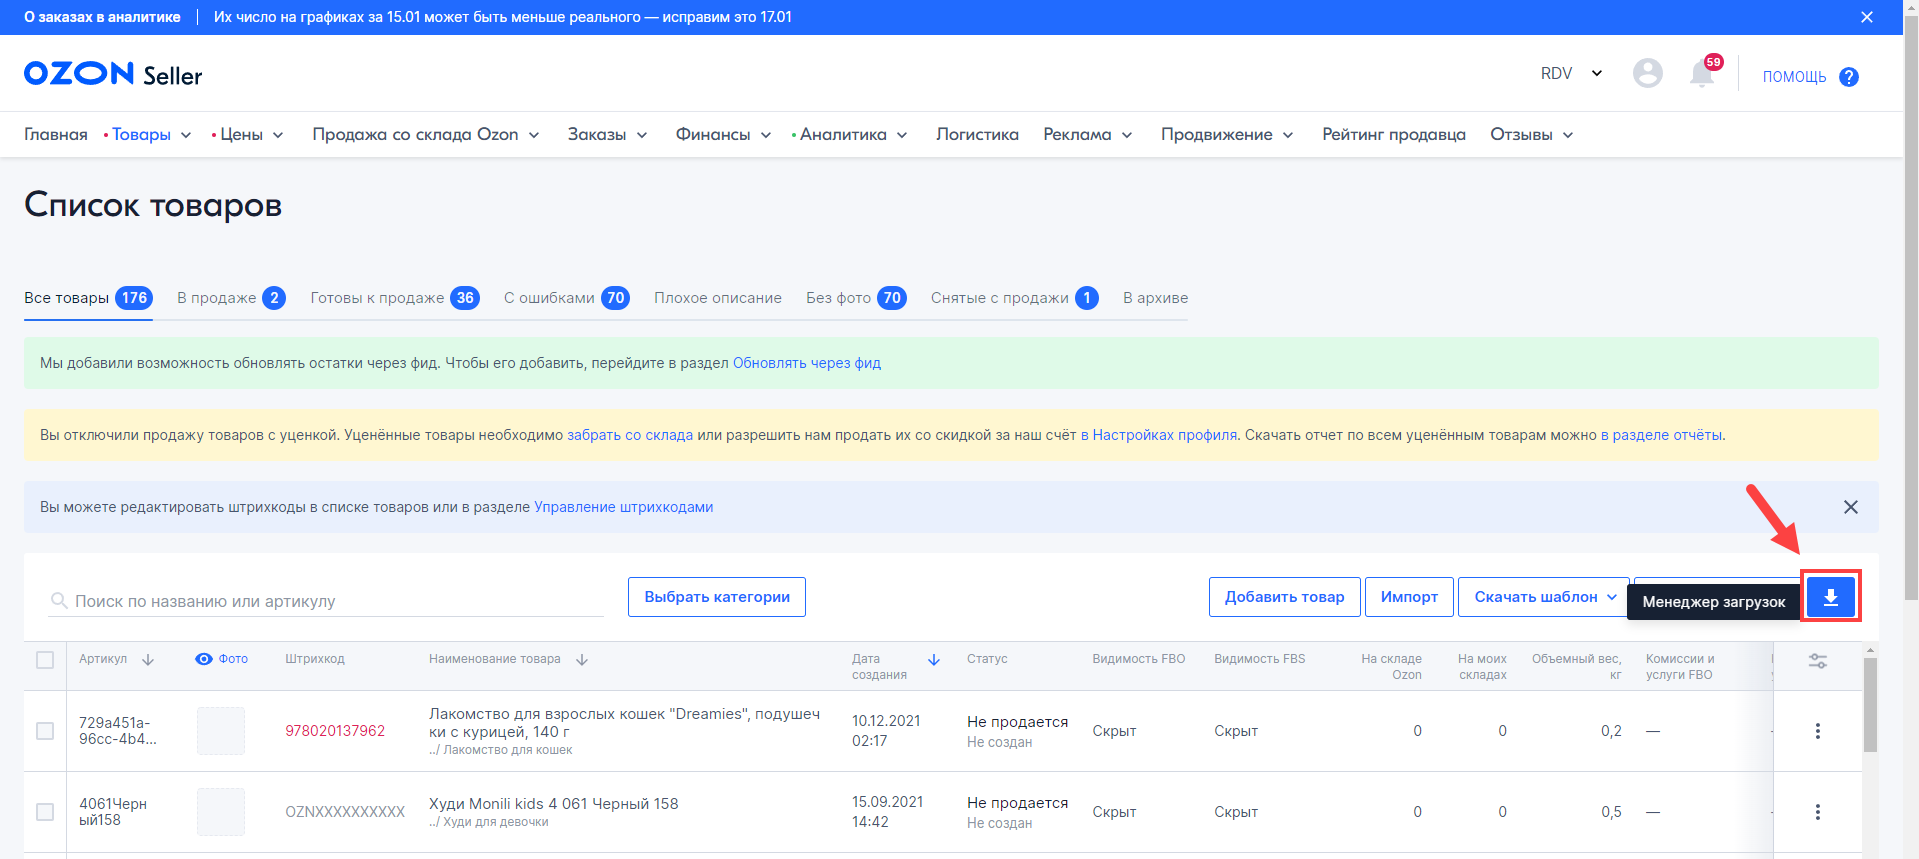This screenshot has height=859, width=1919.
Task: Expand the Скачать шаблон dropdown
Action: 1544,597
